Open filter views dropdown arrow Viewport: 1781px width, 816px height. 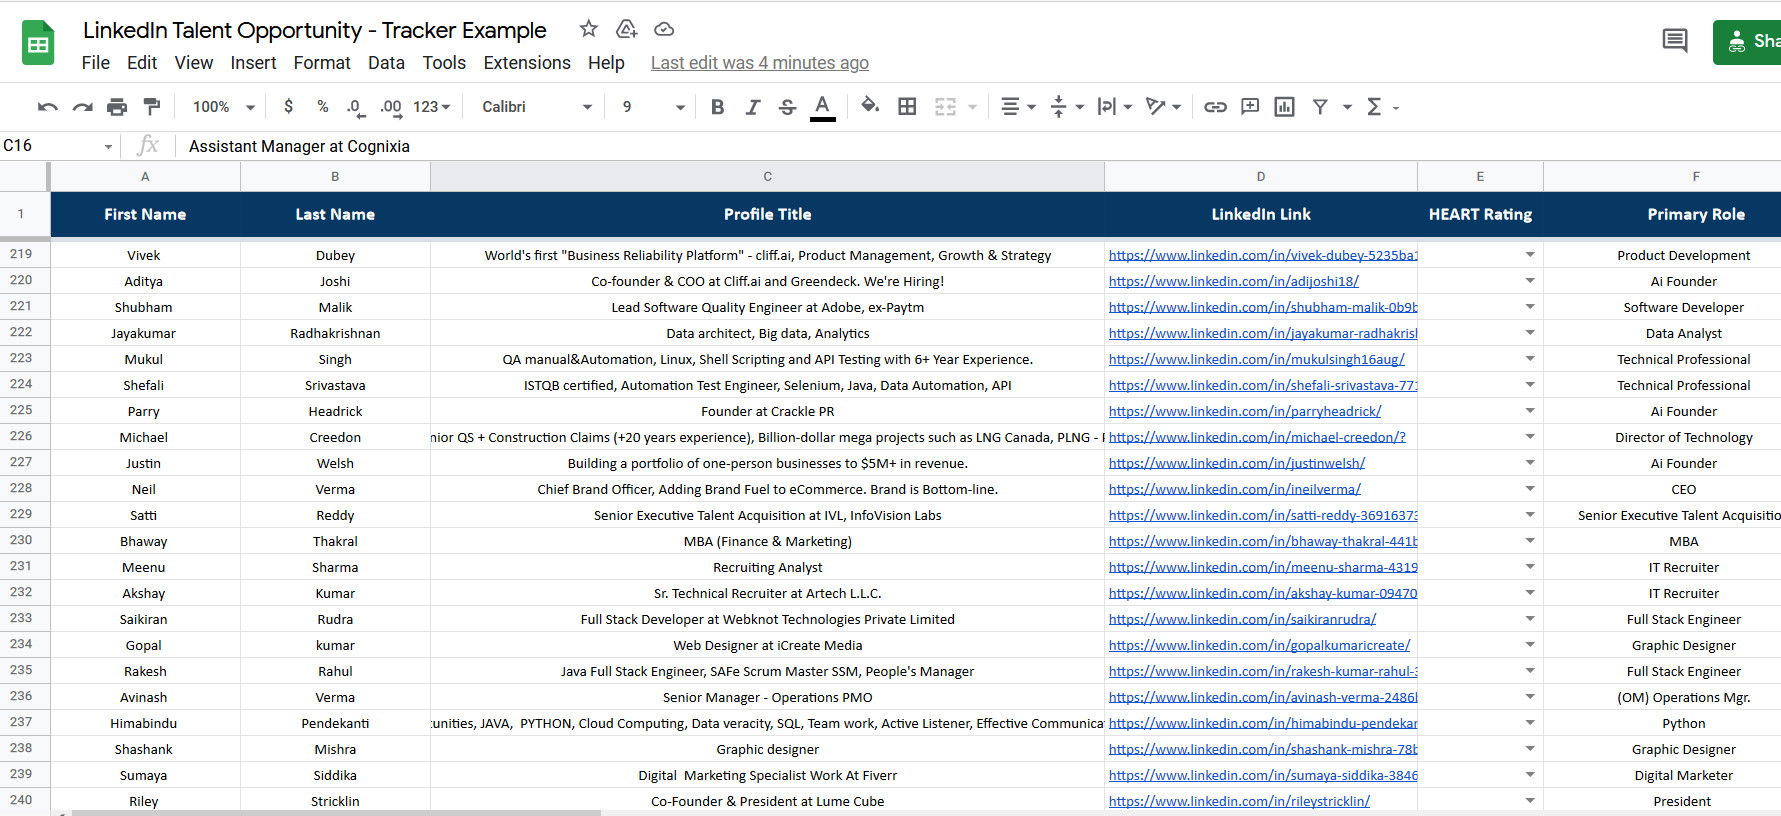[x=1347, y=107]
